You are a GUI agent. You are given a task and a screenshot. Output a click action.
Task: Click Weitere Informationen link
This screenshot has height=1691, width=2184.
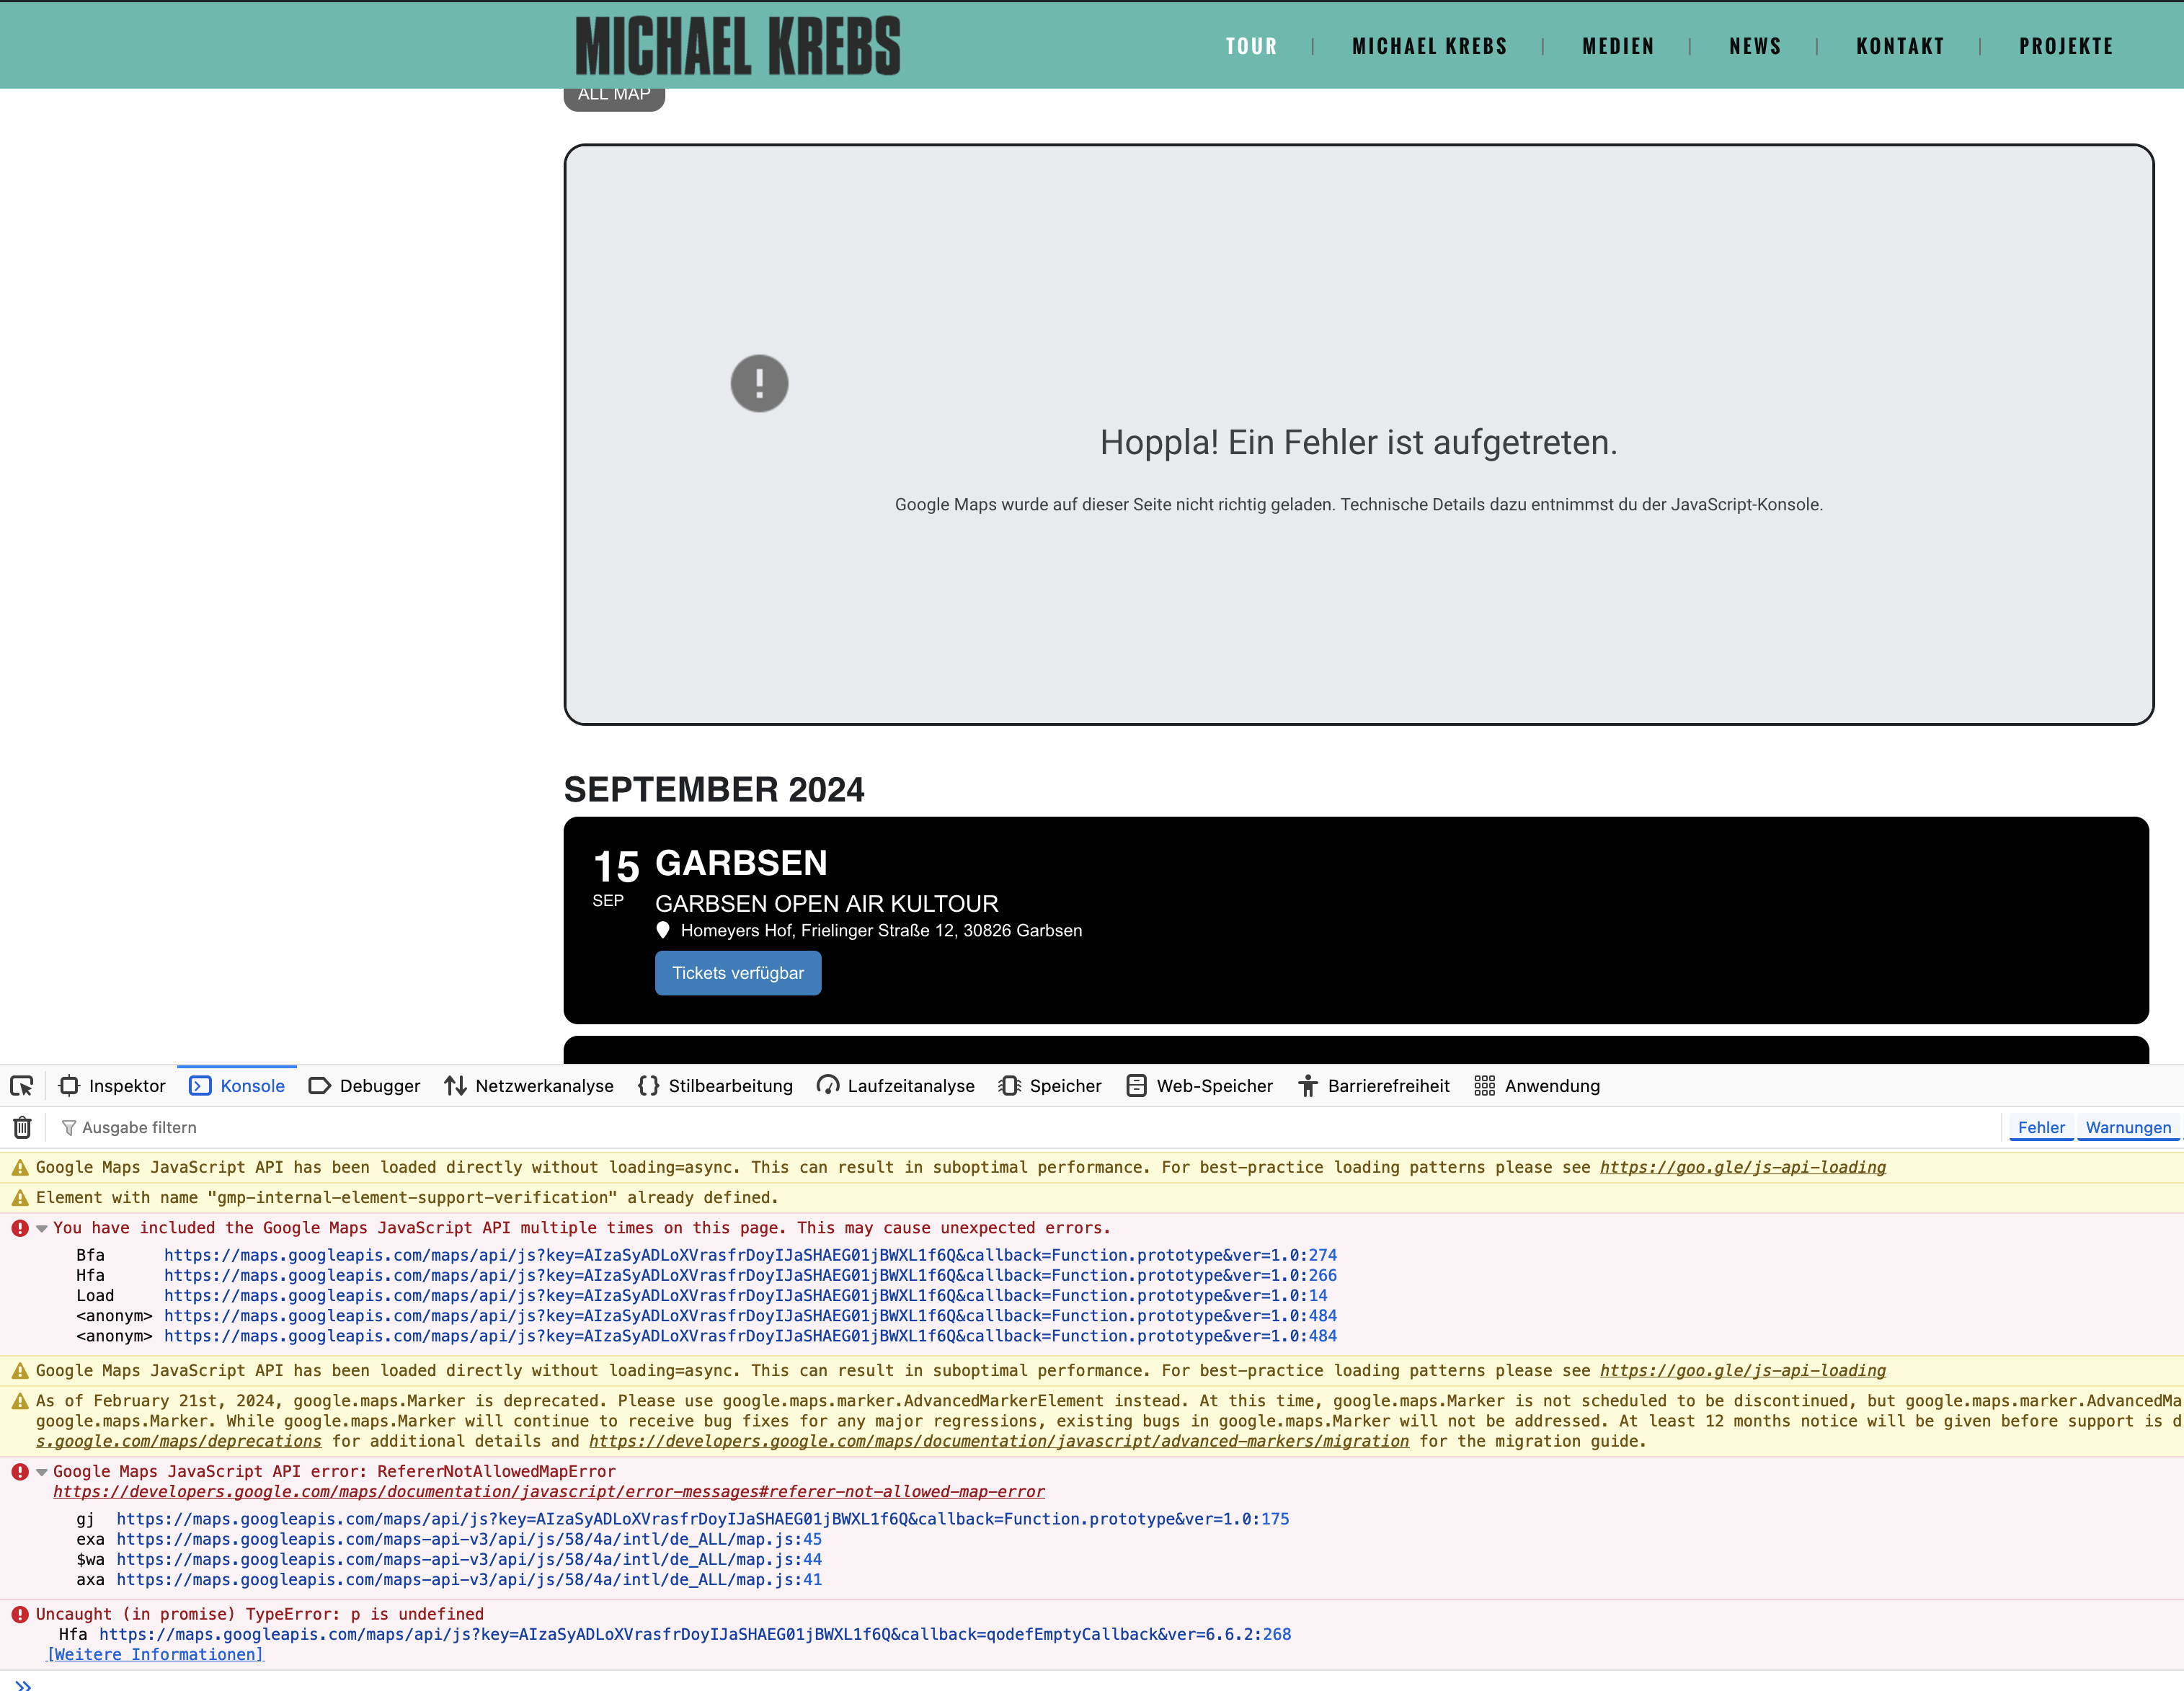[x=155, y=1655]
